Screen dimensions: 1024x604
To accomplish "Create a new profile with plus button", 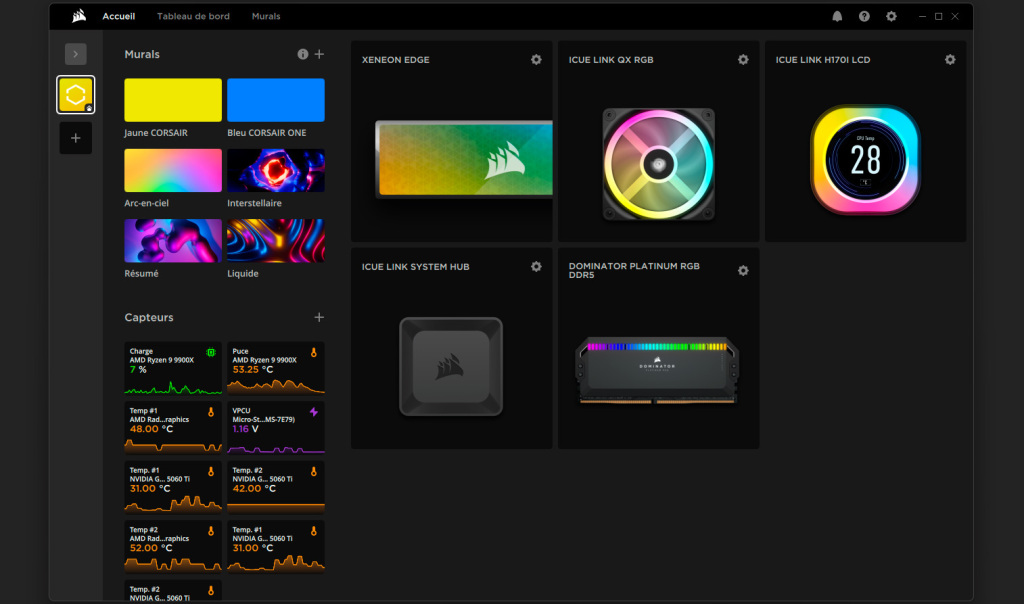I will coord(76,138).
